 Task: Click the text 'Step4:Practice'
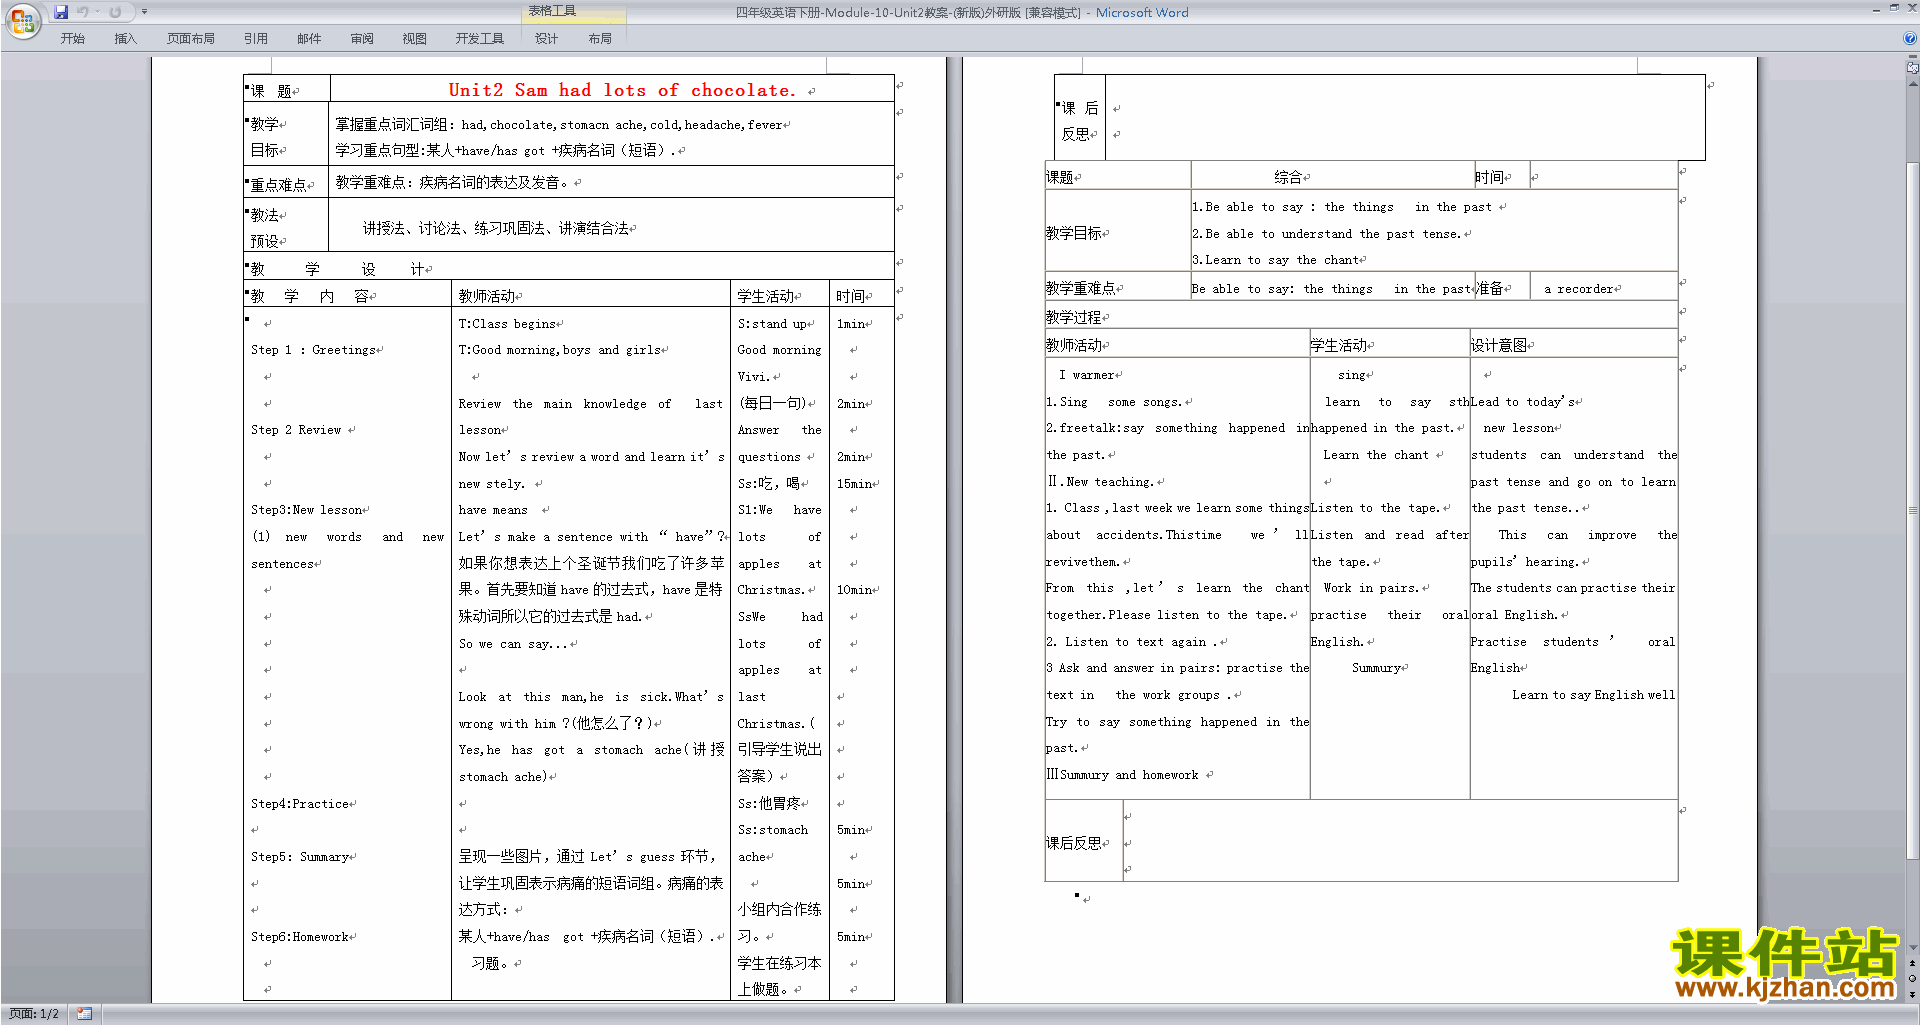coord(300,804)
